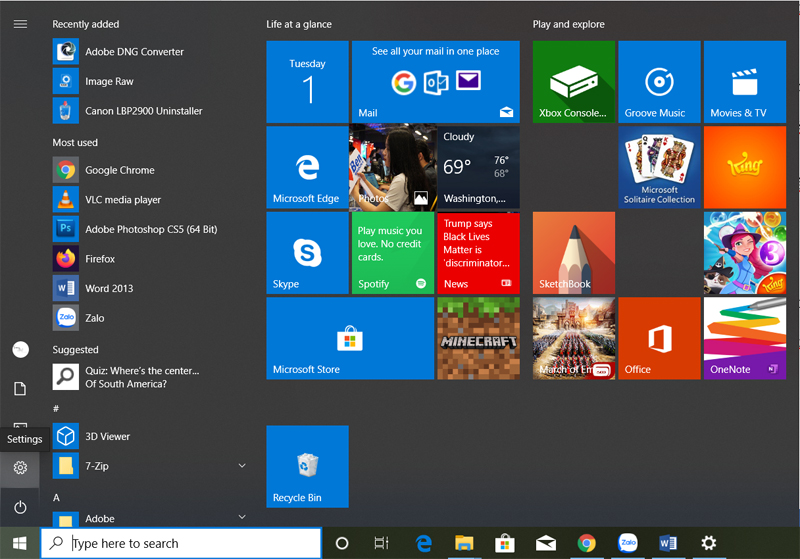Open Xbox Console Companion tile
The width and height of the screenshot is (800, 559).
(x=573, y=82)
